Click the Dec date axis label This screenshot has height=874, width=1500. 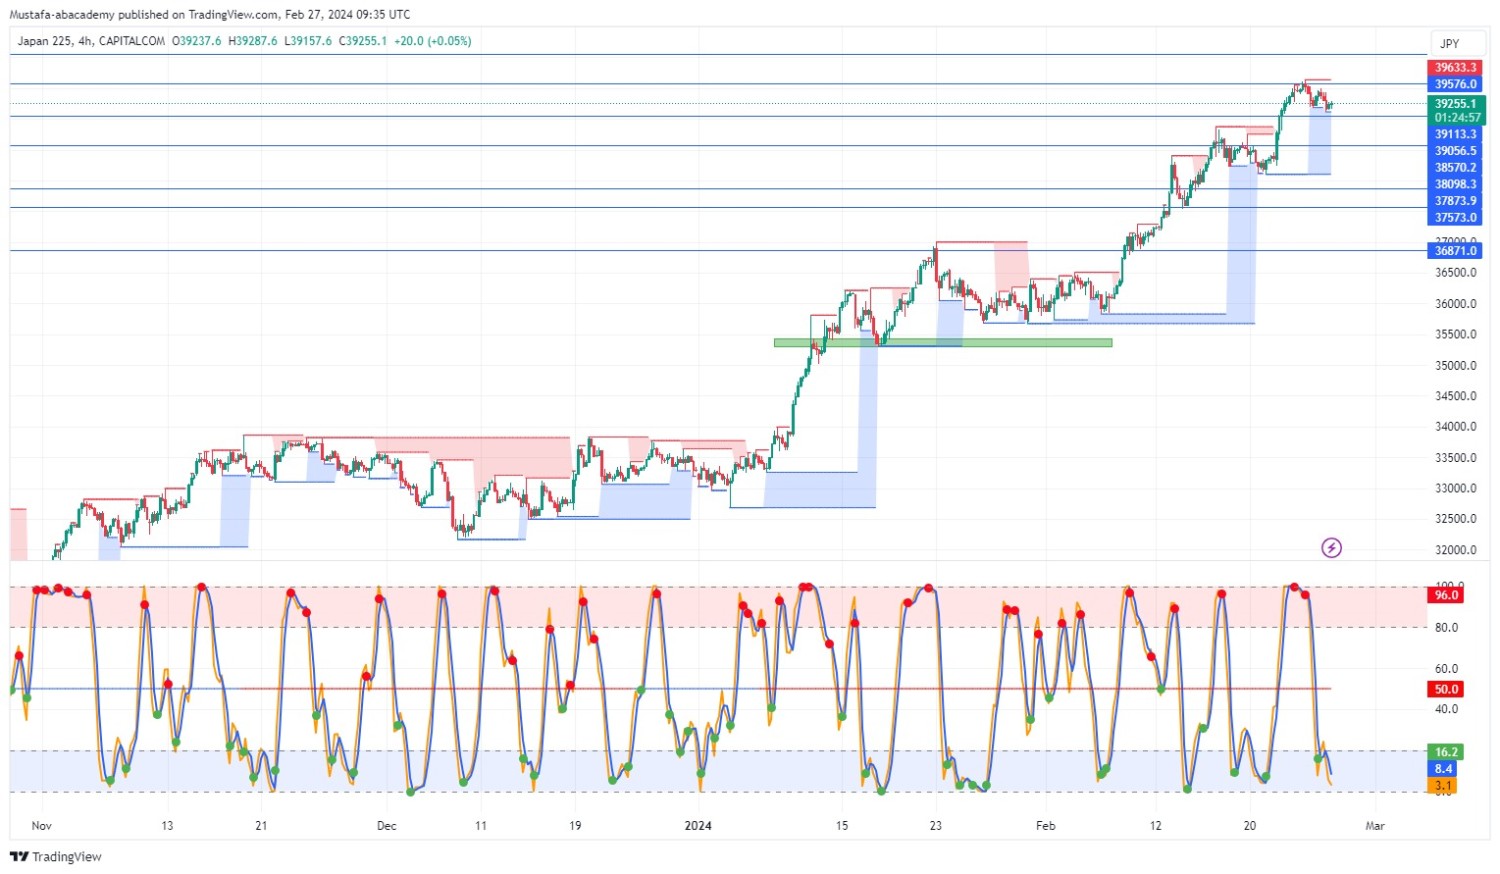click(x=386, y=826)
